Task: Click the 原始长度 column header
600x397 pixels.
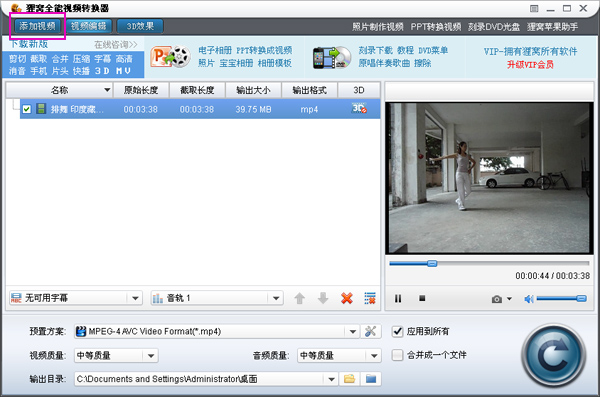Action: click(x=141, y=90)
